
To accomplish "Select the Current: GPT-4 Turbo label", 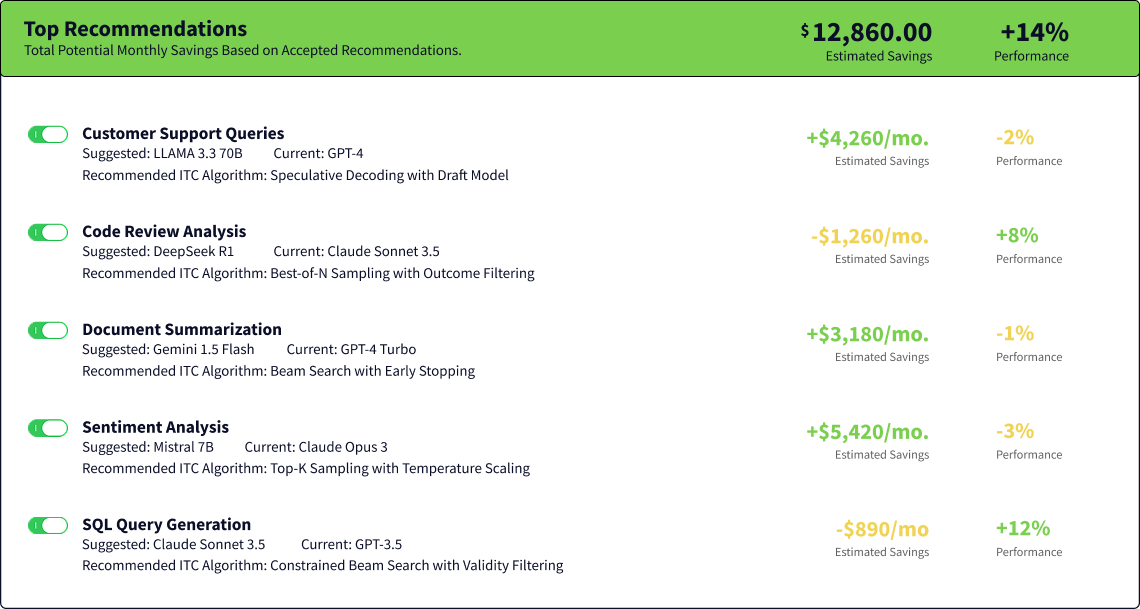I will [x=351, y=350].
